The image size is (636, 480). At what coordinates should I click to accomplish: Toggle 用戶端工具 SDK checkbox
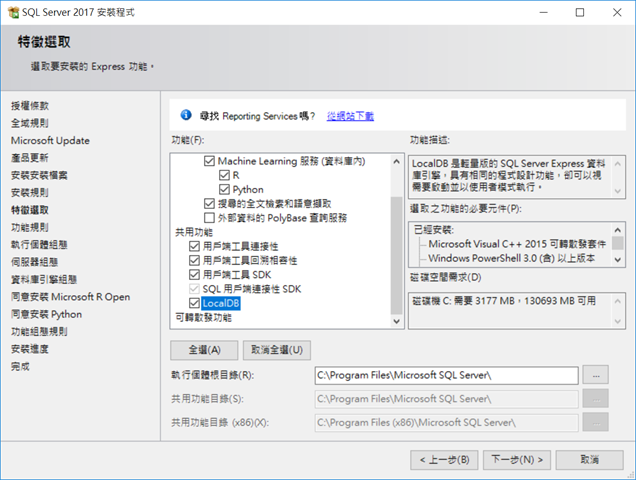pos(194,275)
